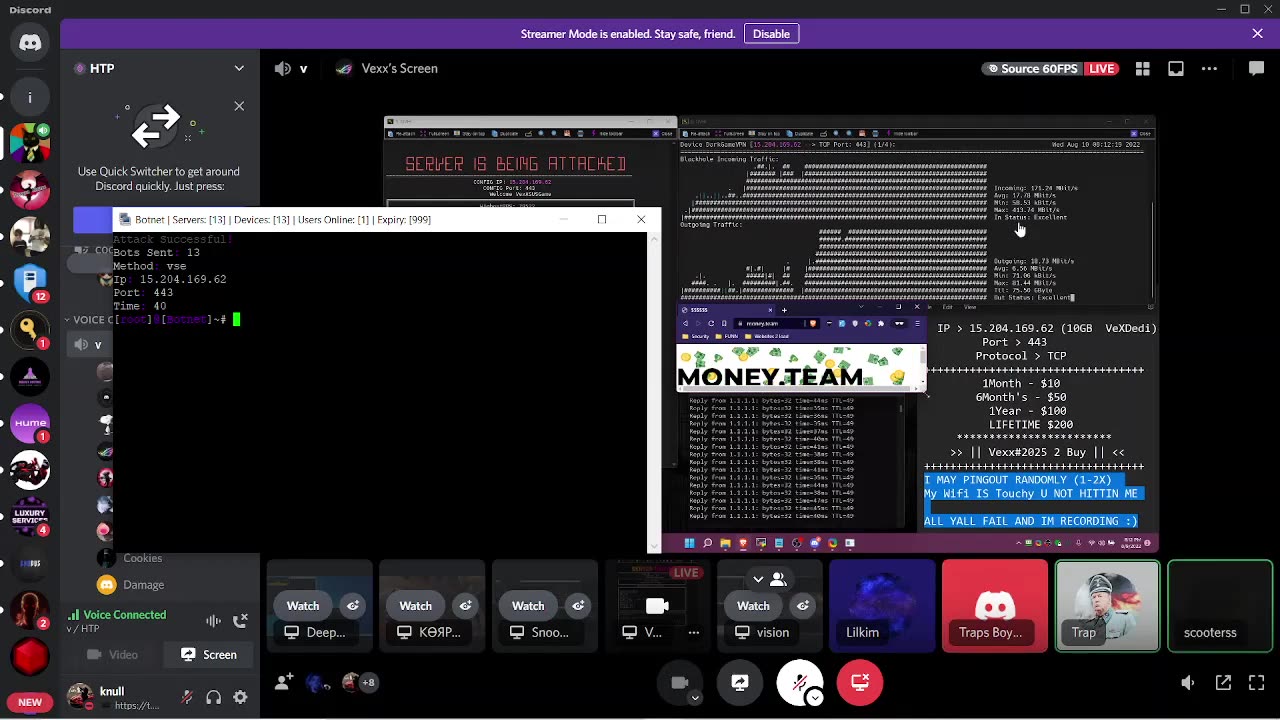
Task: Watch Deep's stream
Action: 303,606
